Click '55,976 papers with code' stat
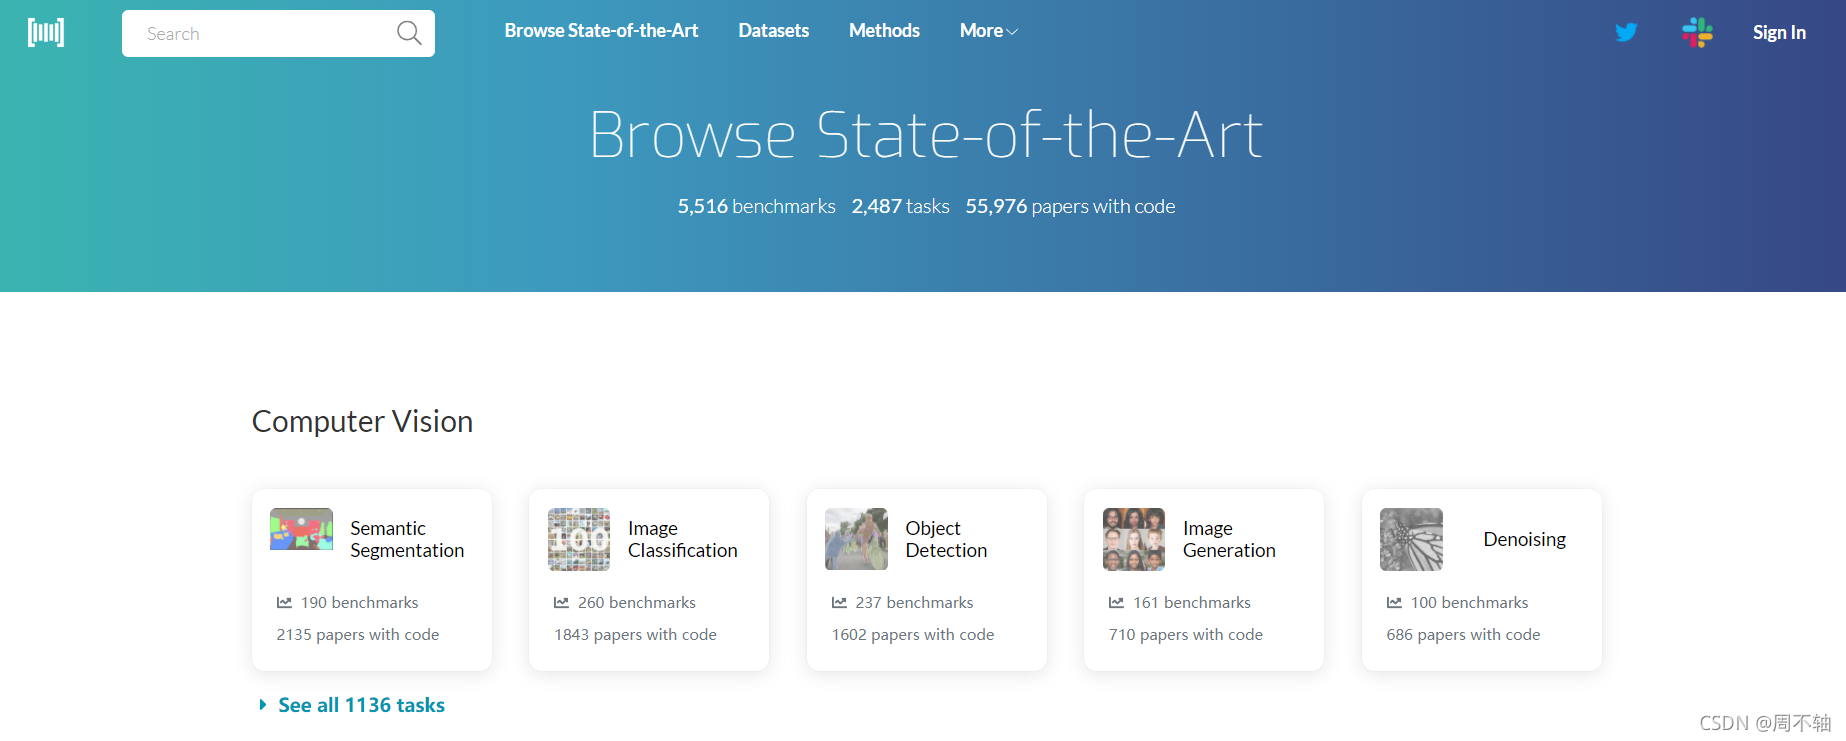Screen dimensions: 1846x741 (1070, 206)
